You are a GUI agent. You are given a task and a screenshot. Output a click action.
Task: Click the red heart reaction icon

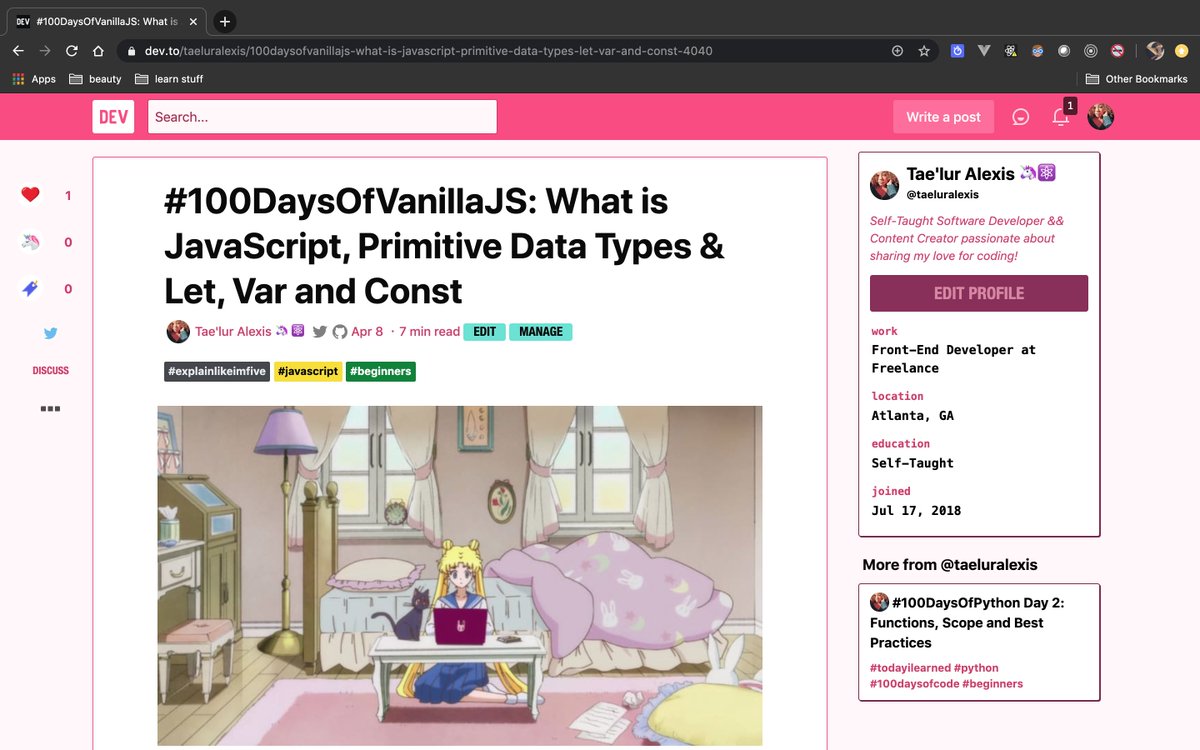coord(30,195)
